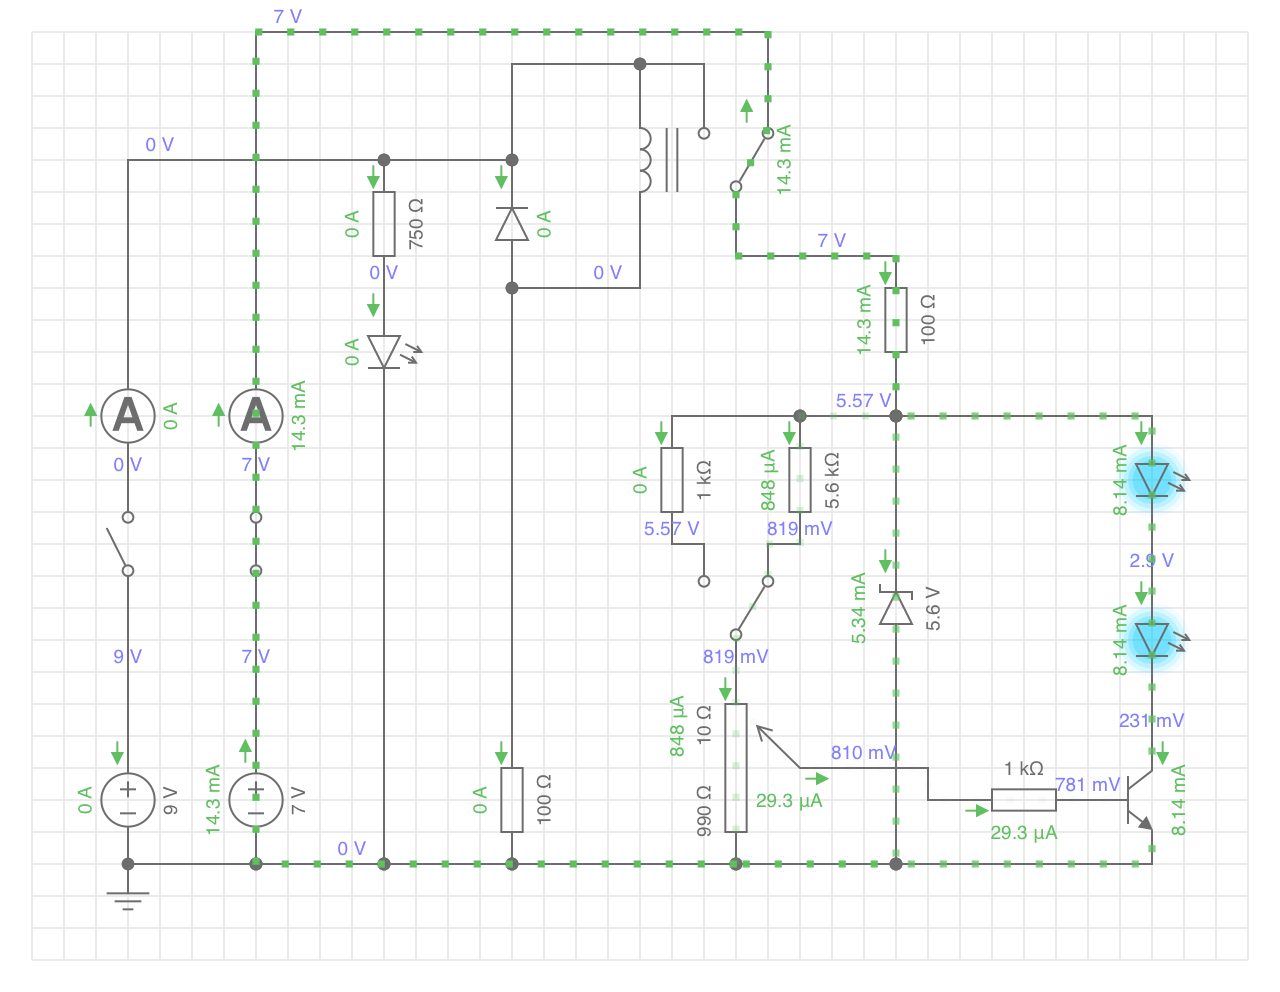This screenshot has width=1280, height=992.
Task: Click the lower glowing blue LED
Action: (1153, 640)
